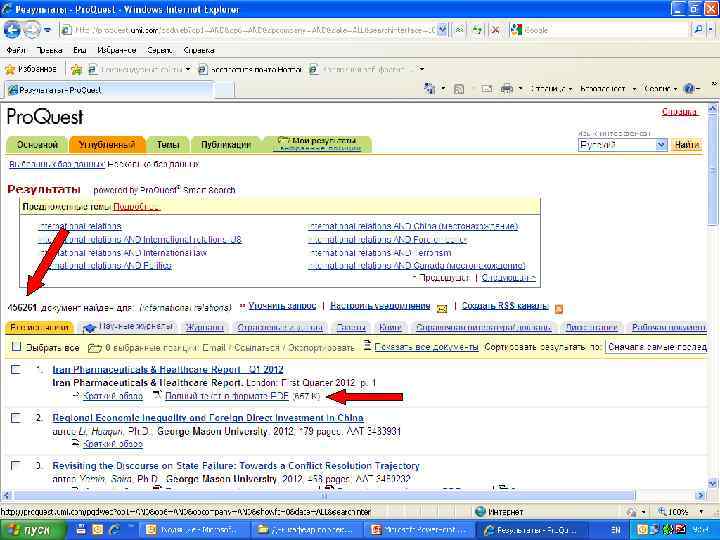Open full text PDF link for Iran report
Screen dimensions: 720x540
click(227, 396)
